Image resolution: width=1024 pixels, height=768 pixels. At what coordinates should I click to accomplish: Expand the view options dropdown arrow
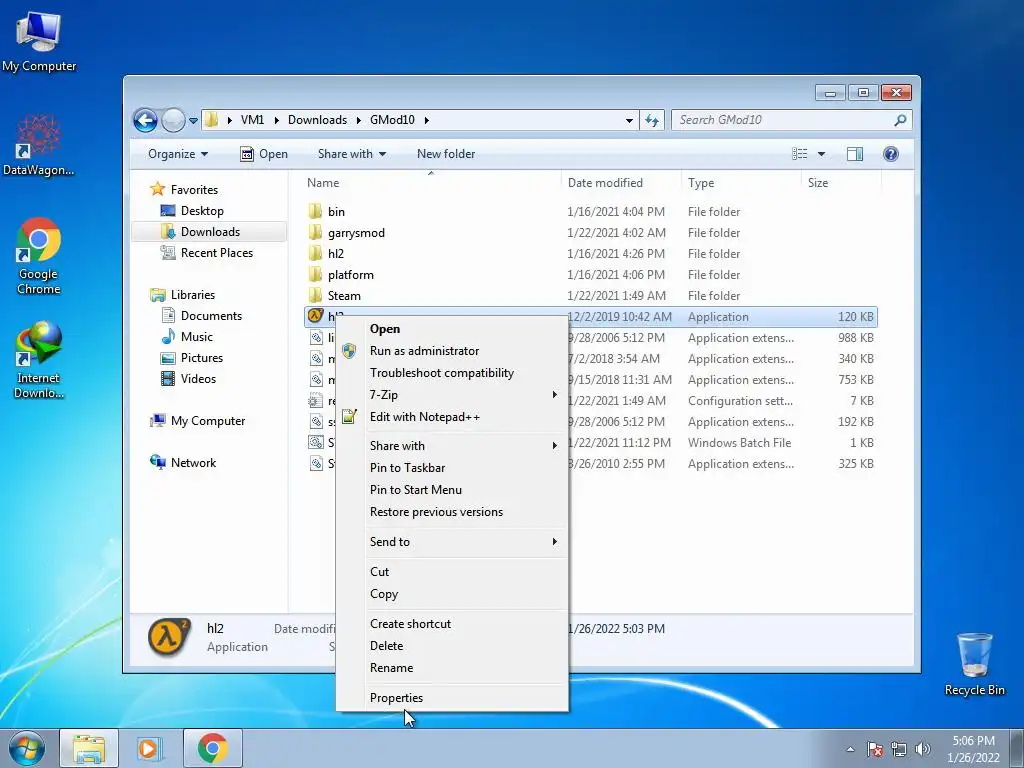[822, 154]
